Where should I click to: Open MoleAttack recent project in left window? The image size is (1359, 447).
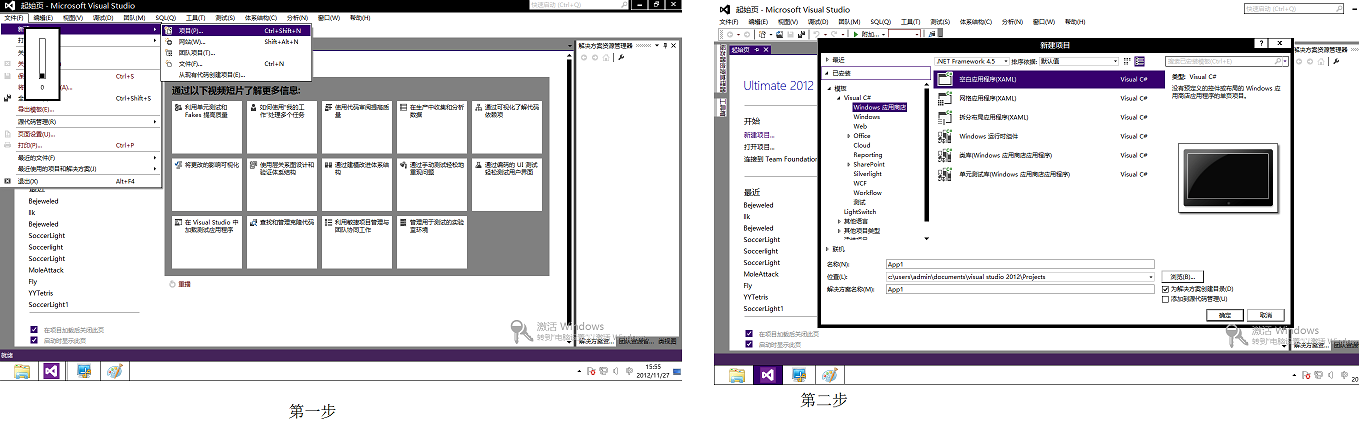(x=46, y=270)
